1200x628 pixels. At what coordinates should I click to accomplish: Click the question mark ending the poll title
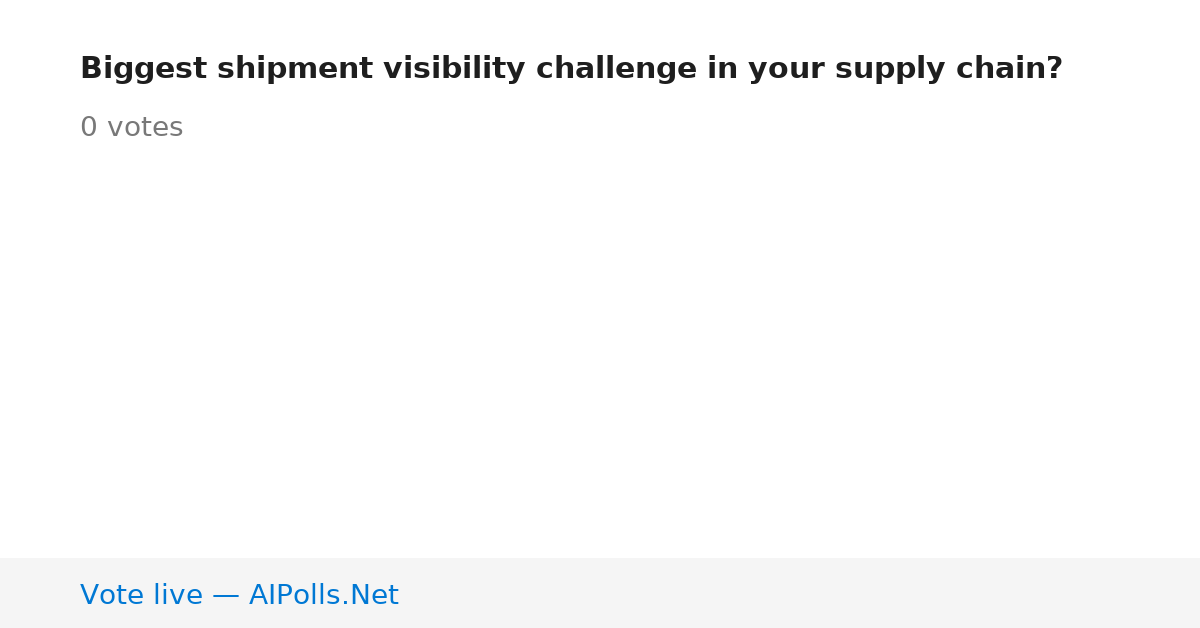coord(1054,69)
